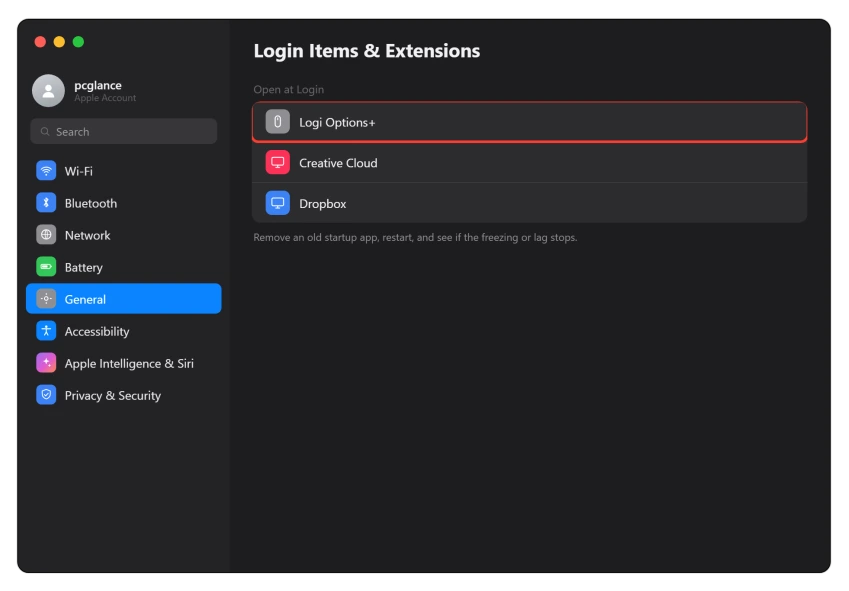Image resolution: width=849 pixels, height=591 pixels.
Task: Click the blue Dropbox icon
Action: (x=277, y=203)
